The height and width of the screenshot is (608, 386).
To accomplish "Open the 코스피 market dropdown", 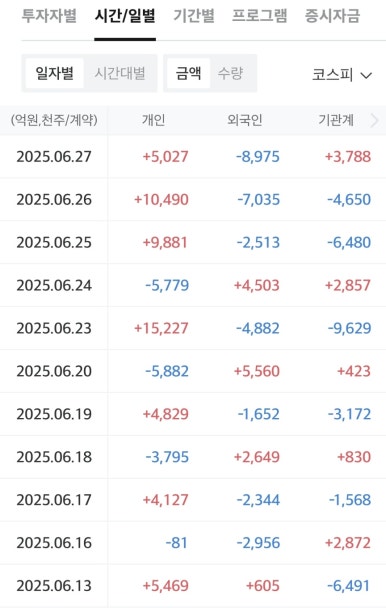I will click(x=342, y=74).
